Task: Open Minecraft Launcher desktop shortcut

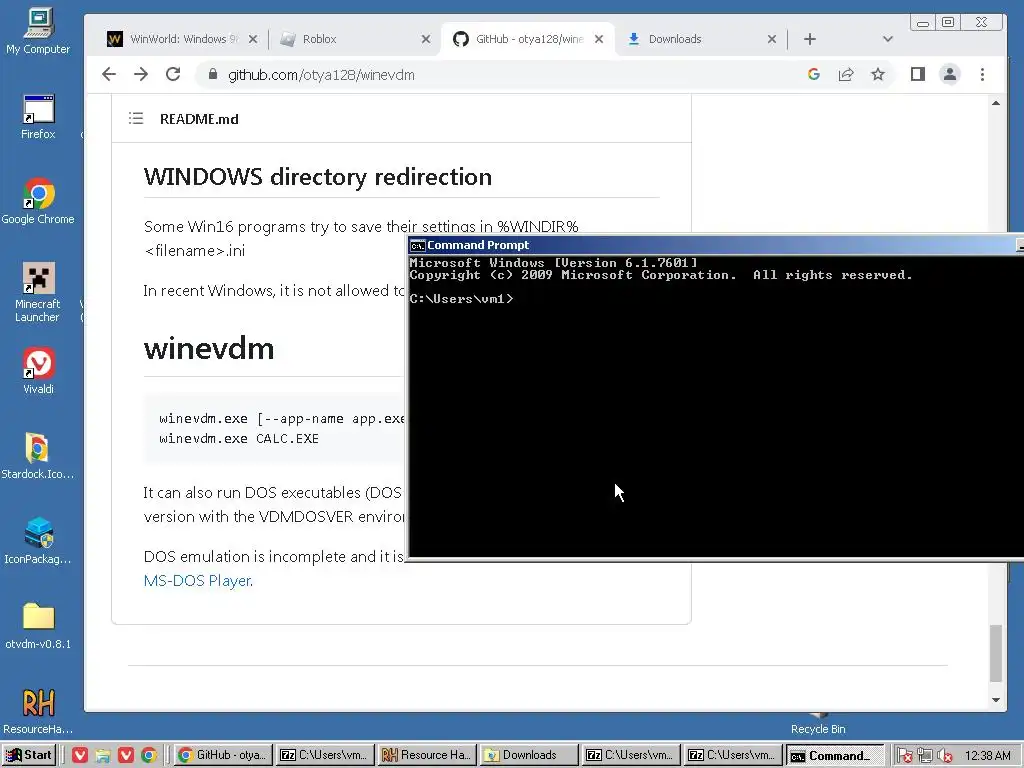Action: tap(38, 293)
